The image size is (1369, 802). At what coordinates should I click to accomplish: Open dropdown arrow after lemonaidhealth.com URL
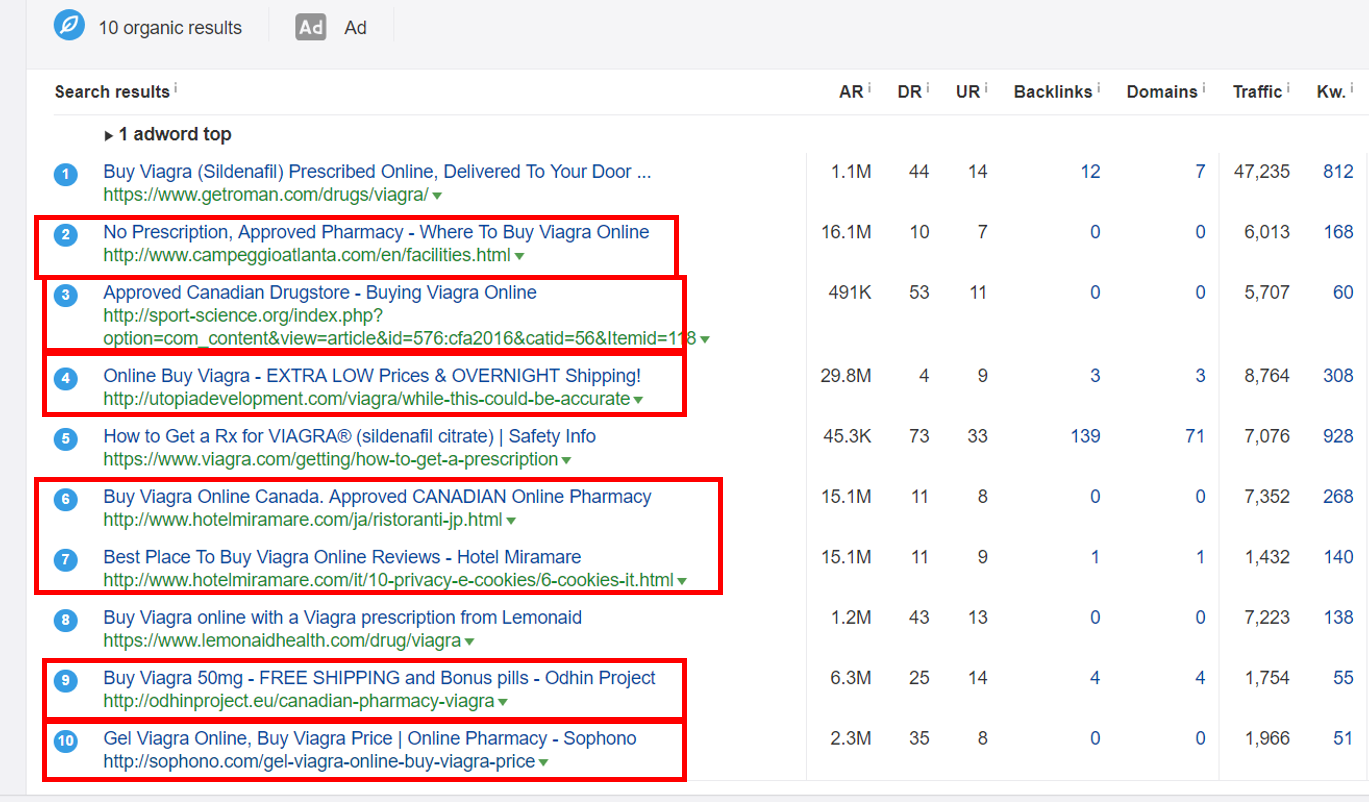tap(469, 642)
